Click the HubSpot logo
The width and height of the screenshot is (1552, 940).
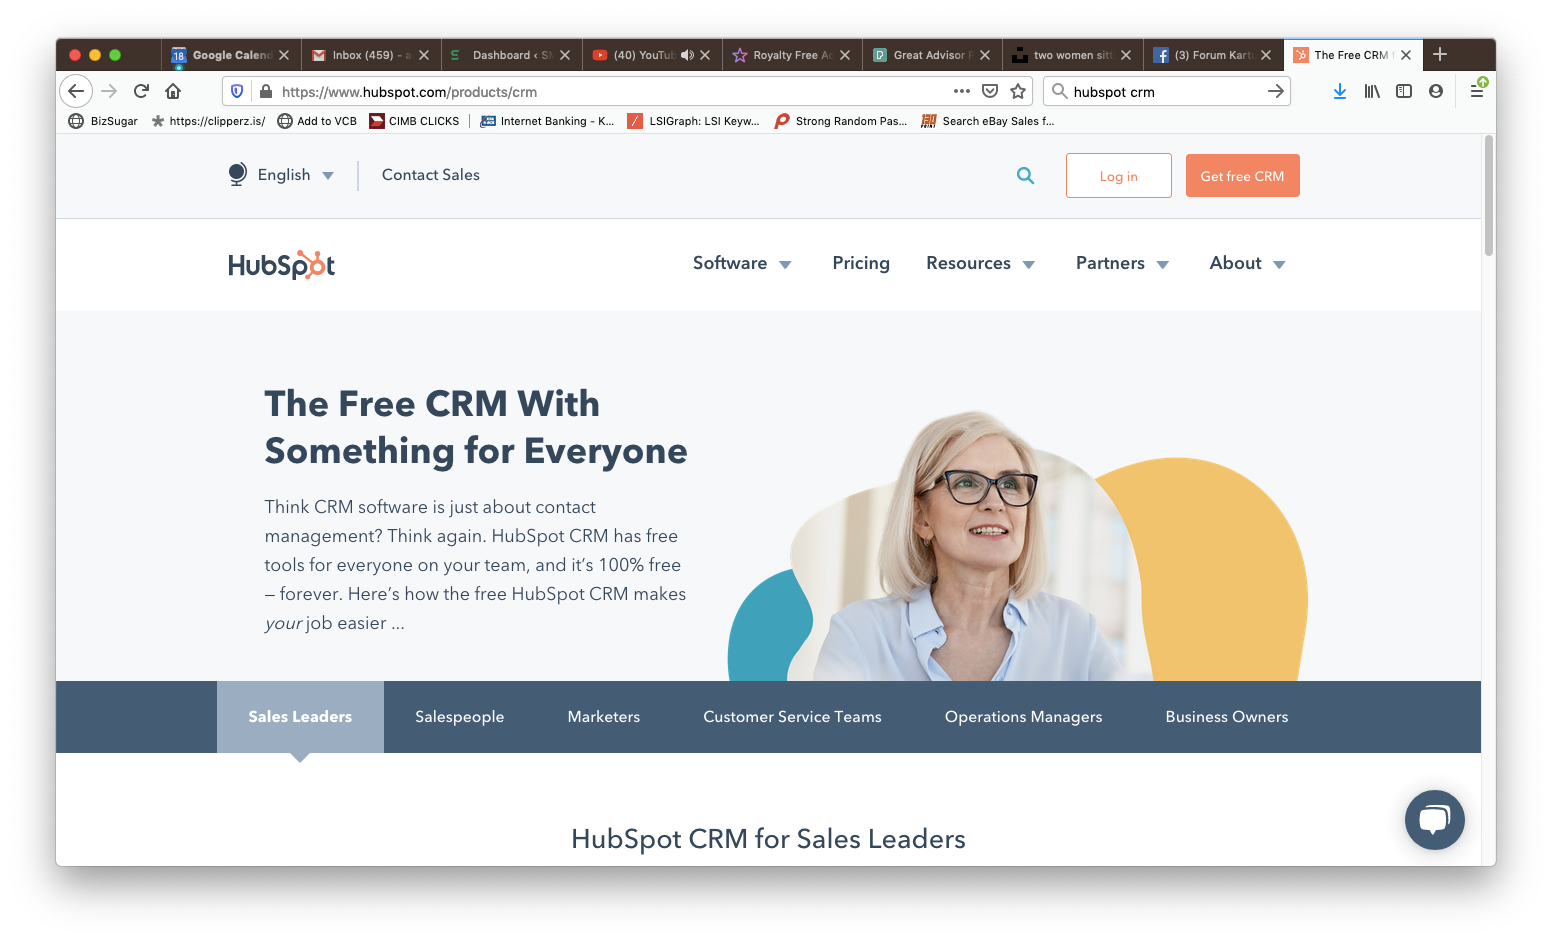[281, 264]
